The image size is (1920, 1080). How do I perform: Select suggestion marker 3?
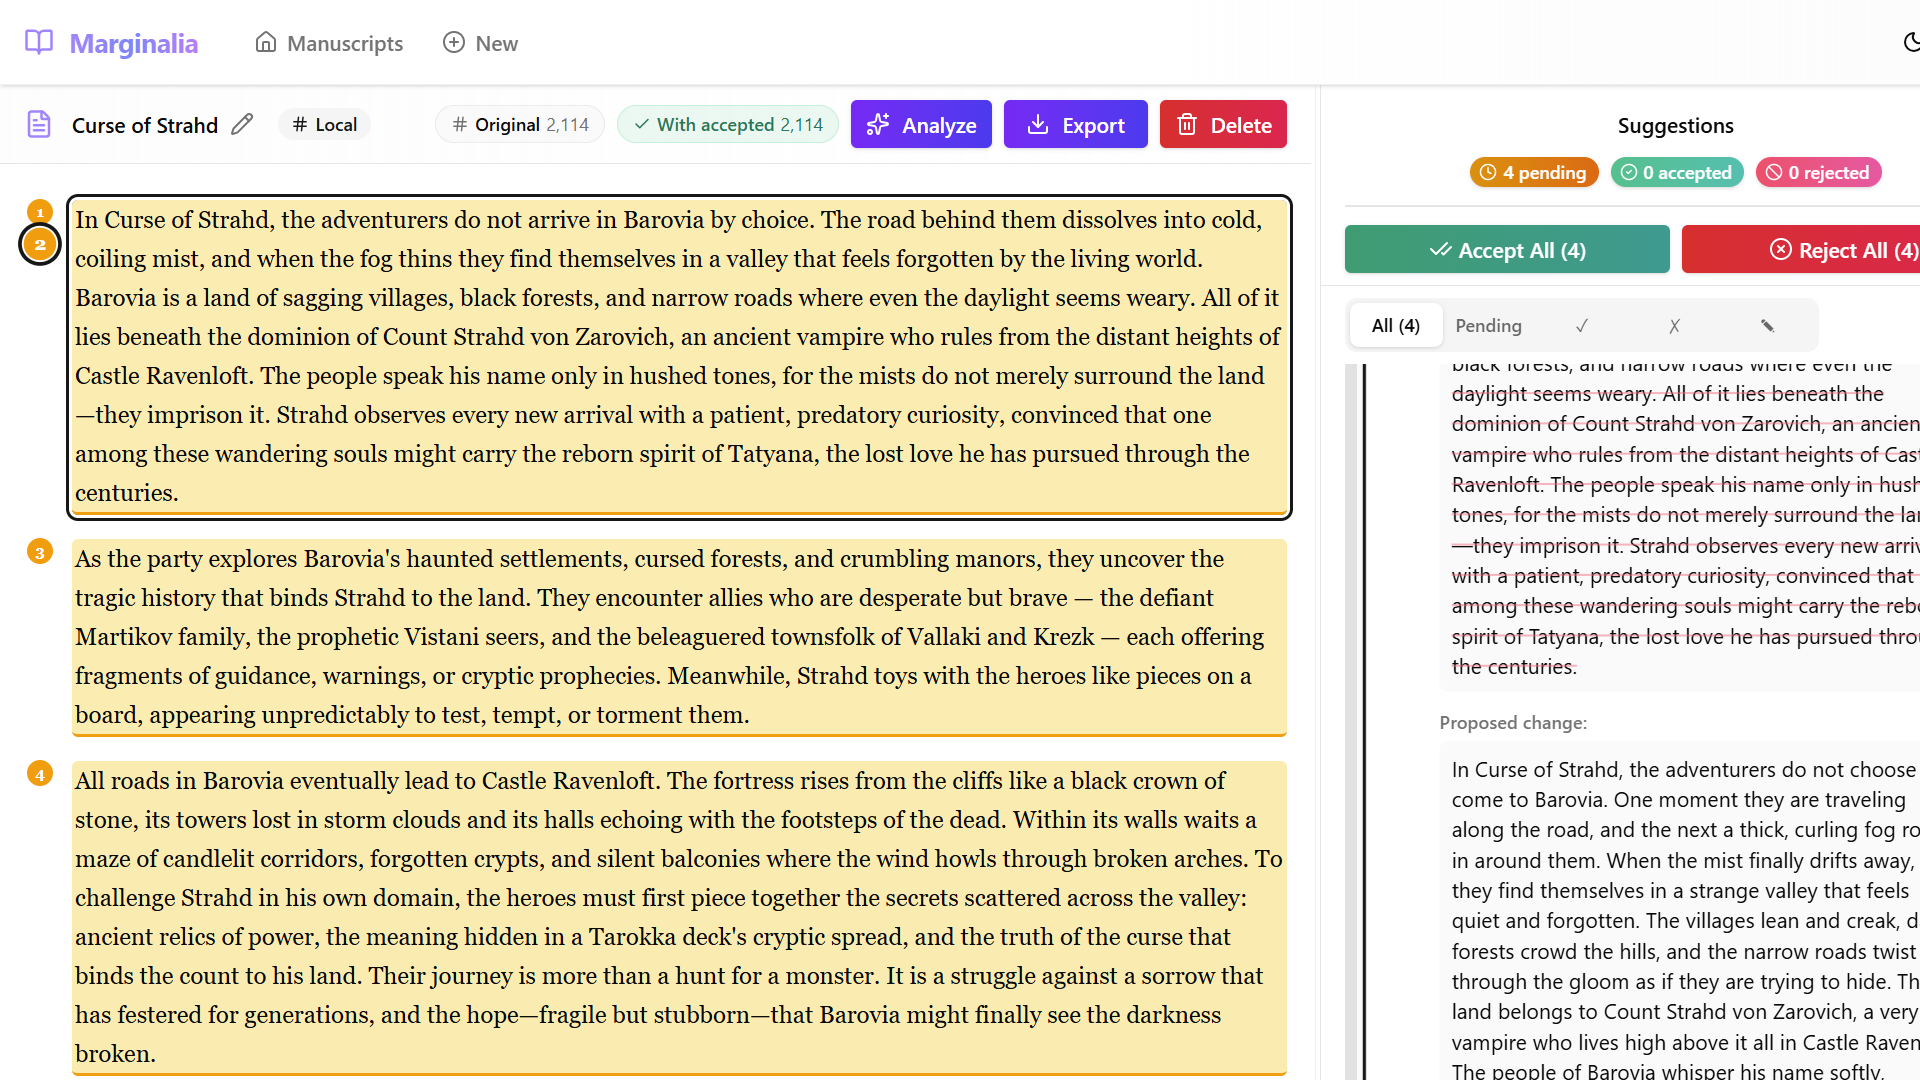point(40,552)
